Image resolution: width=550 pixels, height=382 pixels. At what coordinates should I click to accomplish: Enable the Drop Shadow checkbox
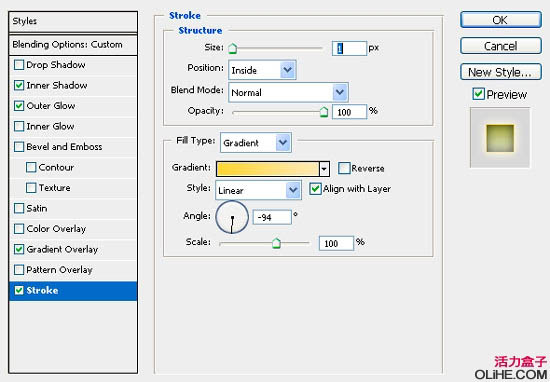[19, 65]
